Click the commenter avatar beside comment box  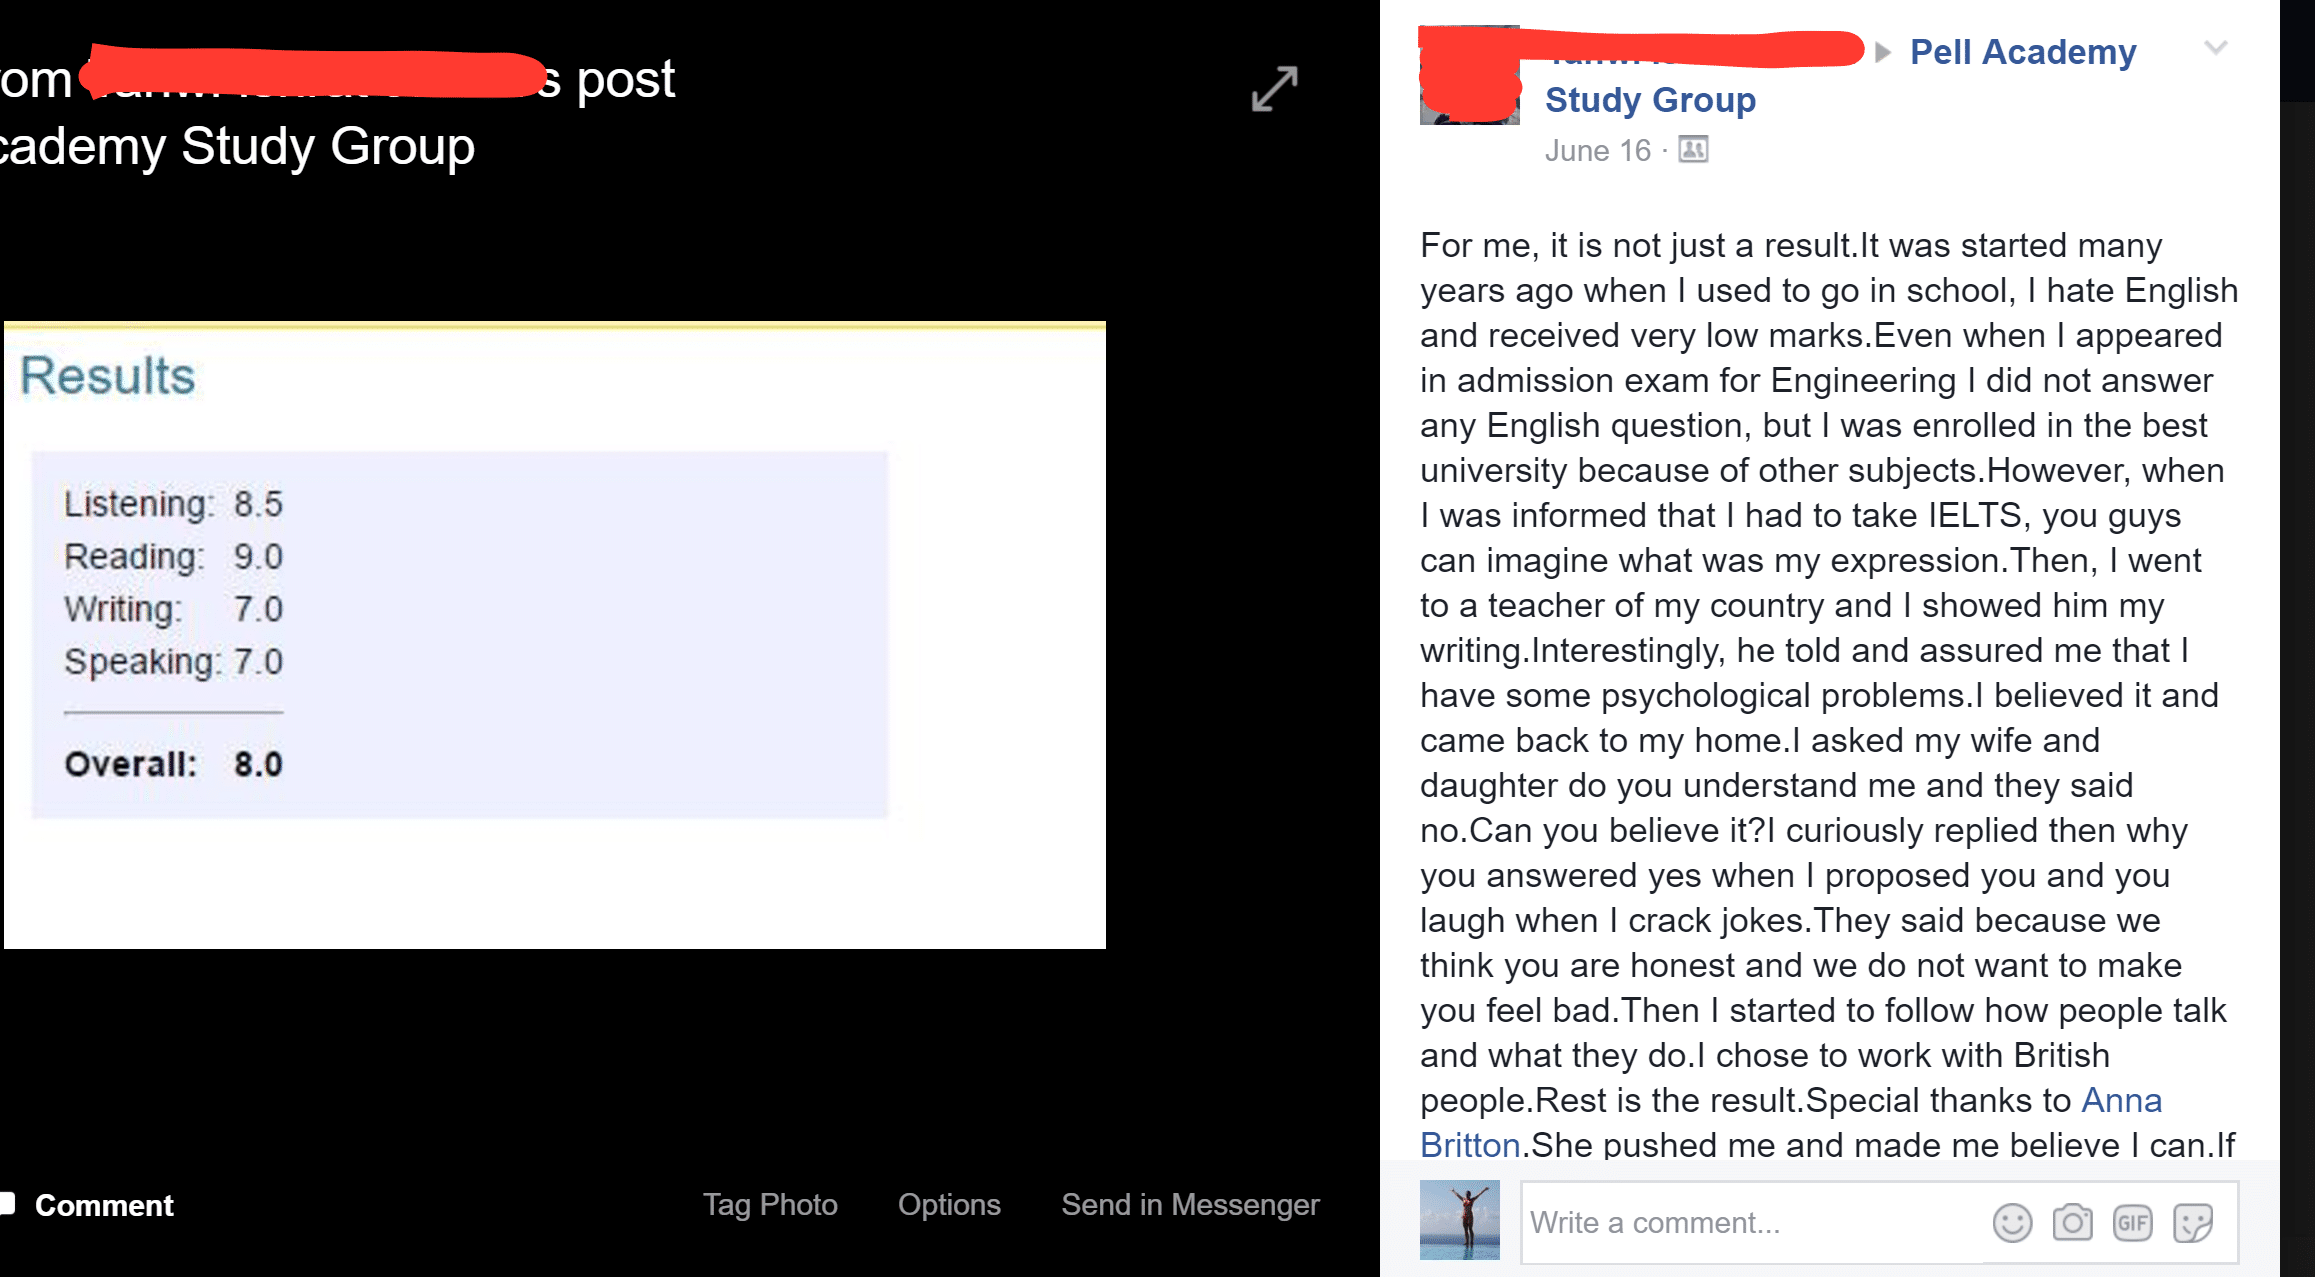(1459, 1220)
